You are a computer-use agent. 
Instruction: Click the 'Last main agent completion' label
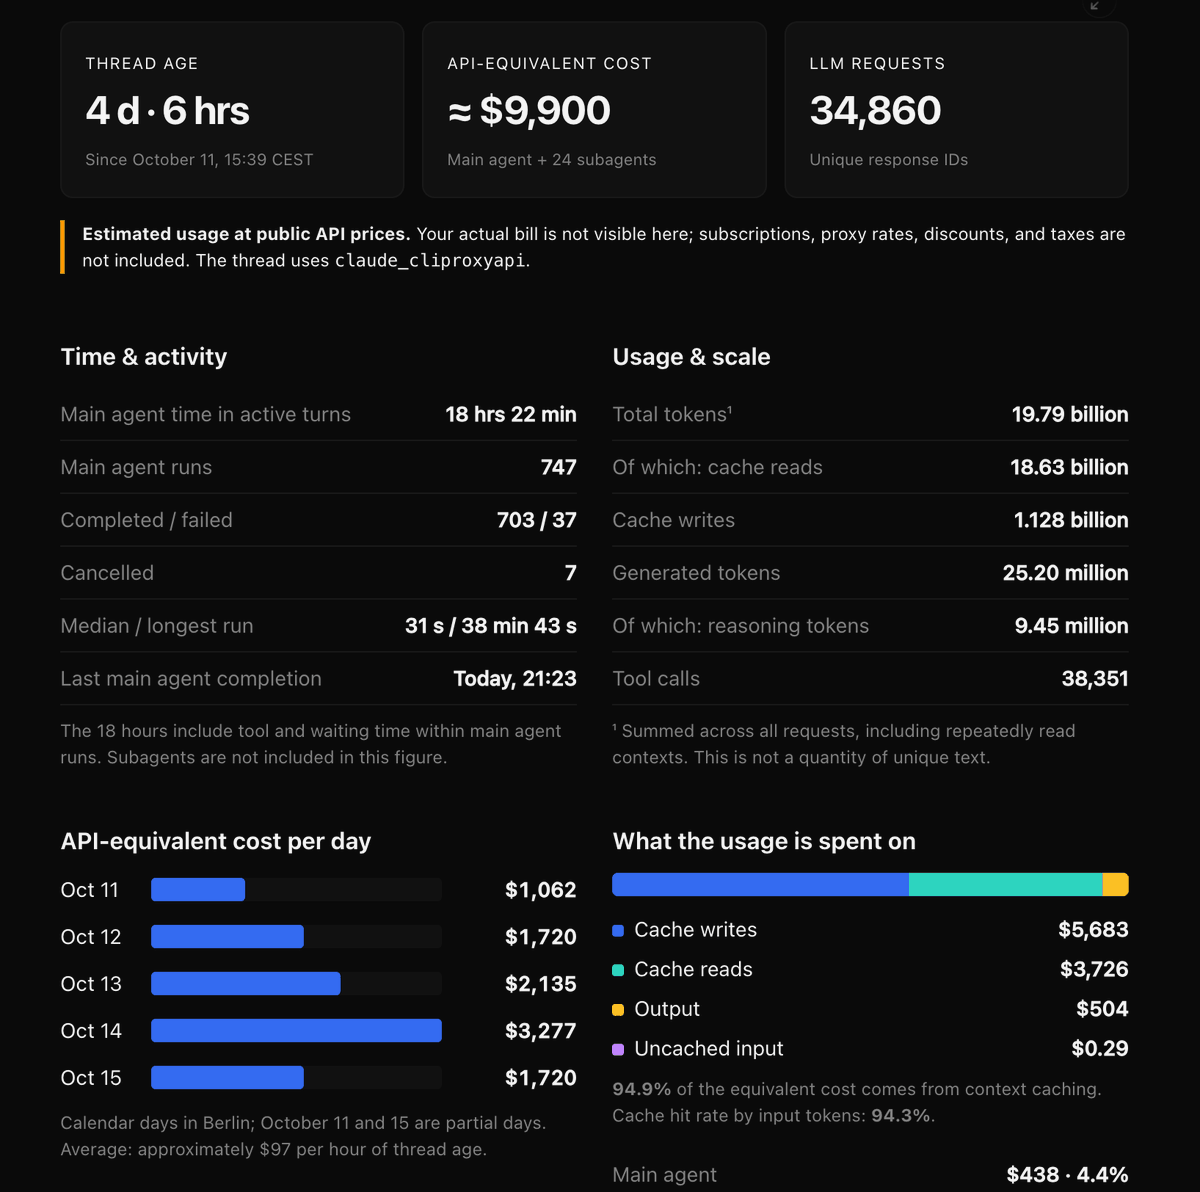[x=191, y=679]
